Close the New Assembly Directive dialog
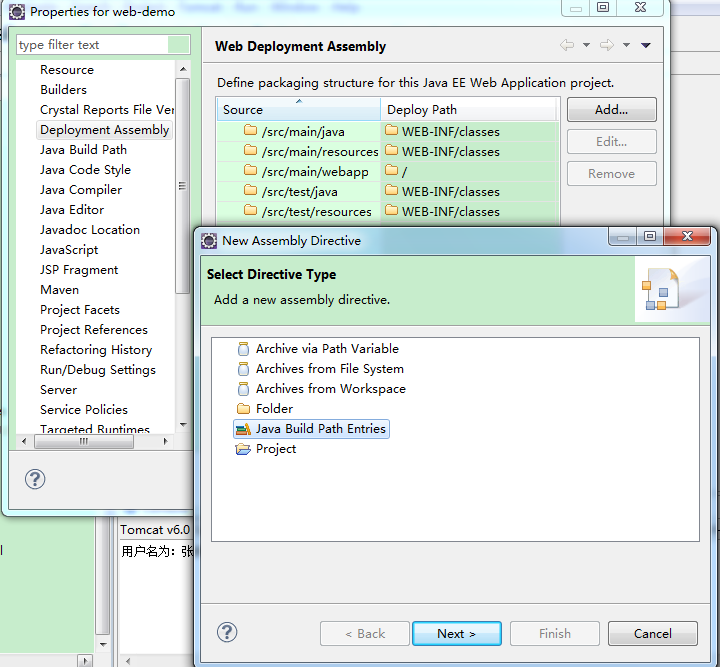The width and height of the screenshot is (720, 667). tap(687, 236)
